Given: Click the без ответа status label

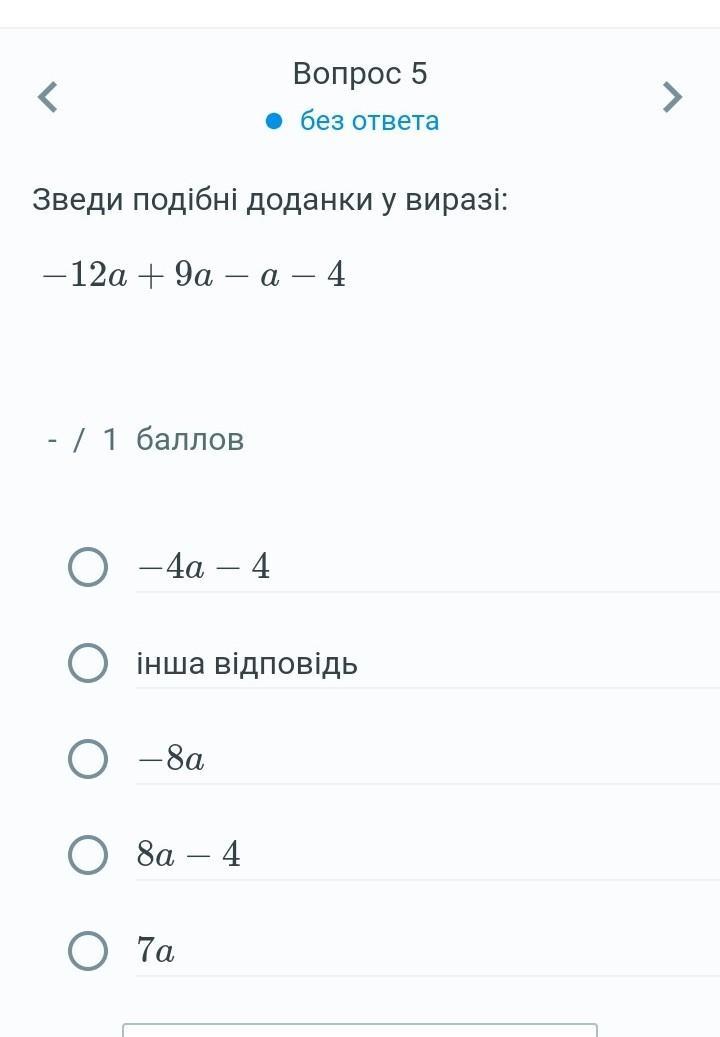Looking at the screenshot, I should coord(369,121).
